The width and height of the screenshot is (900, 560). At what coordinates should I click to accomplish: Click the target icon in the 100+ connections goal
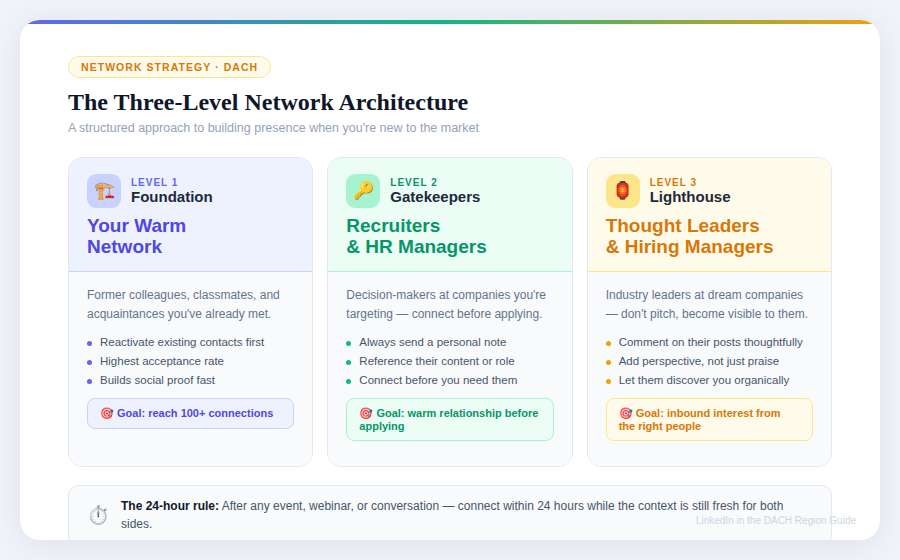tap(107, 413)
